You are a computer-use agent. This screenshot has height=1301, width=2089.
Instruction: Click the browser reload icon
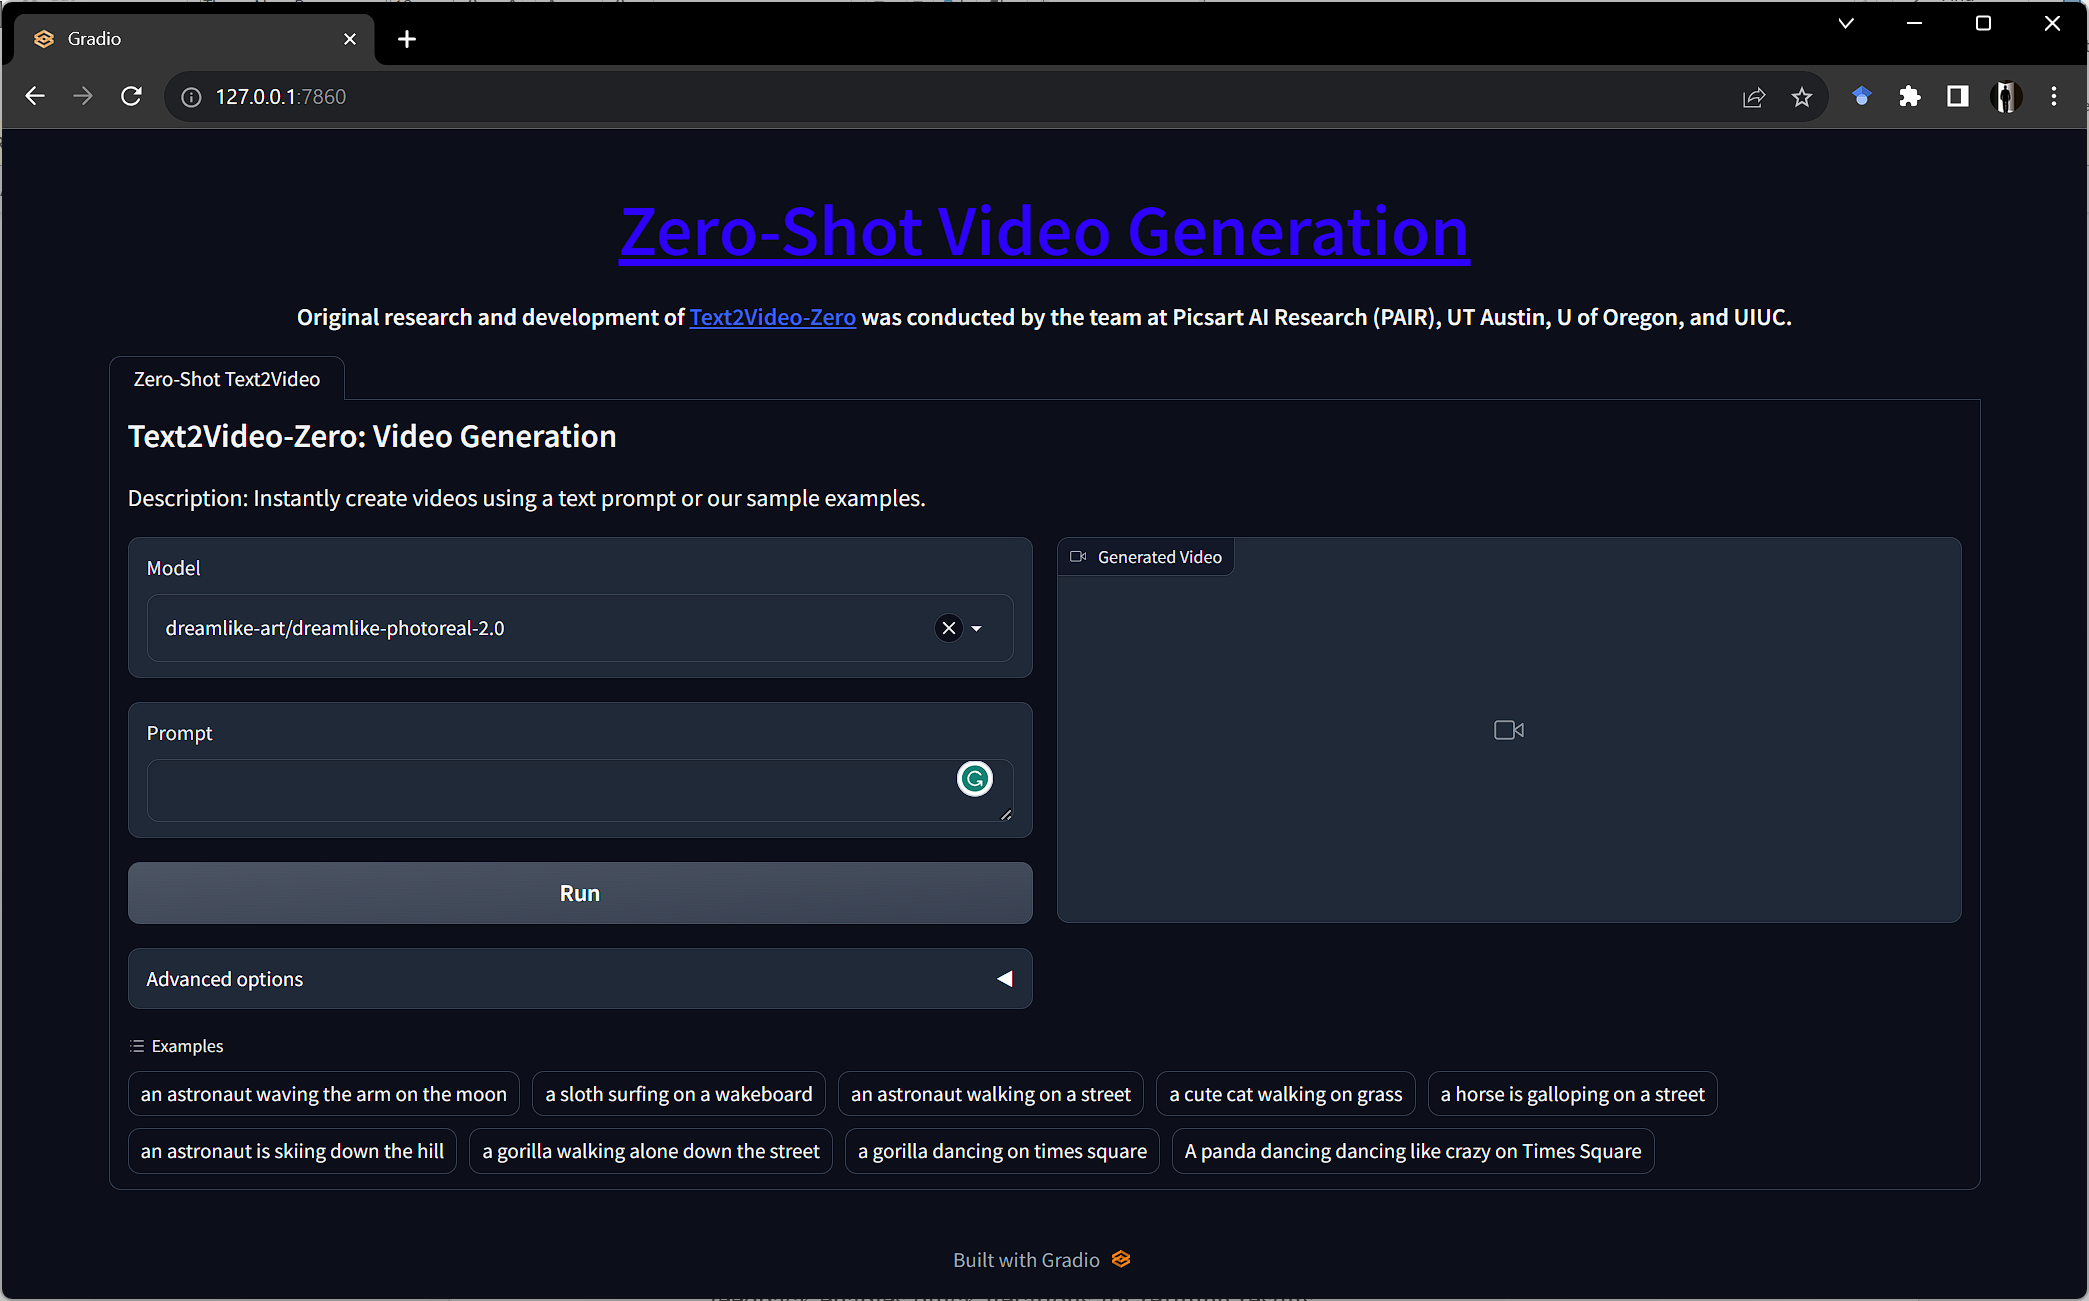pos(131,97)
